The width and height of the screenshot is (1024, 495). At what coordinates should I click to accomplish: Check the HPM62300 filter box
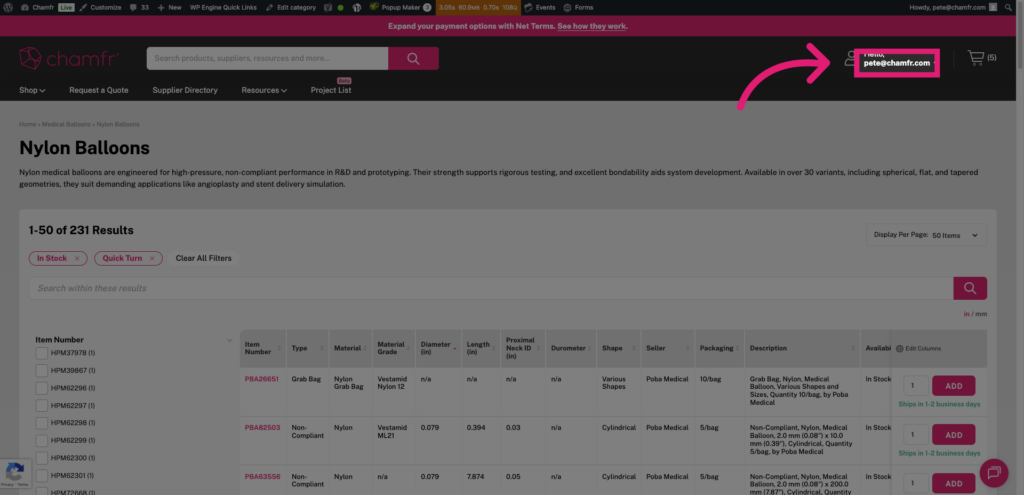pos(42,458)
